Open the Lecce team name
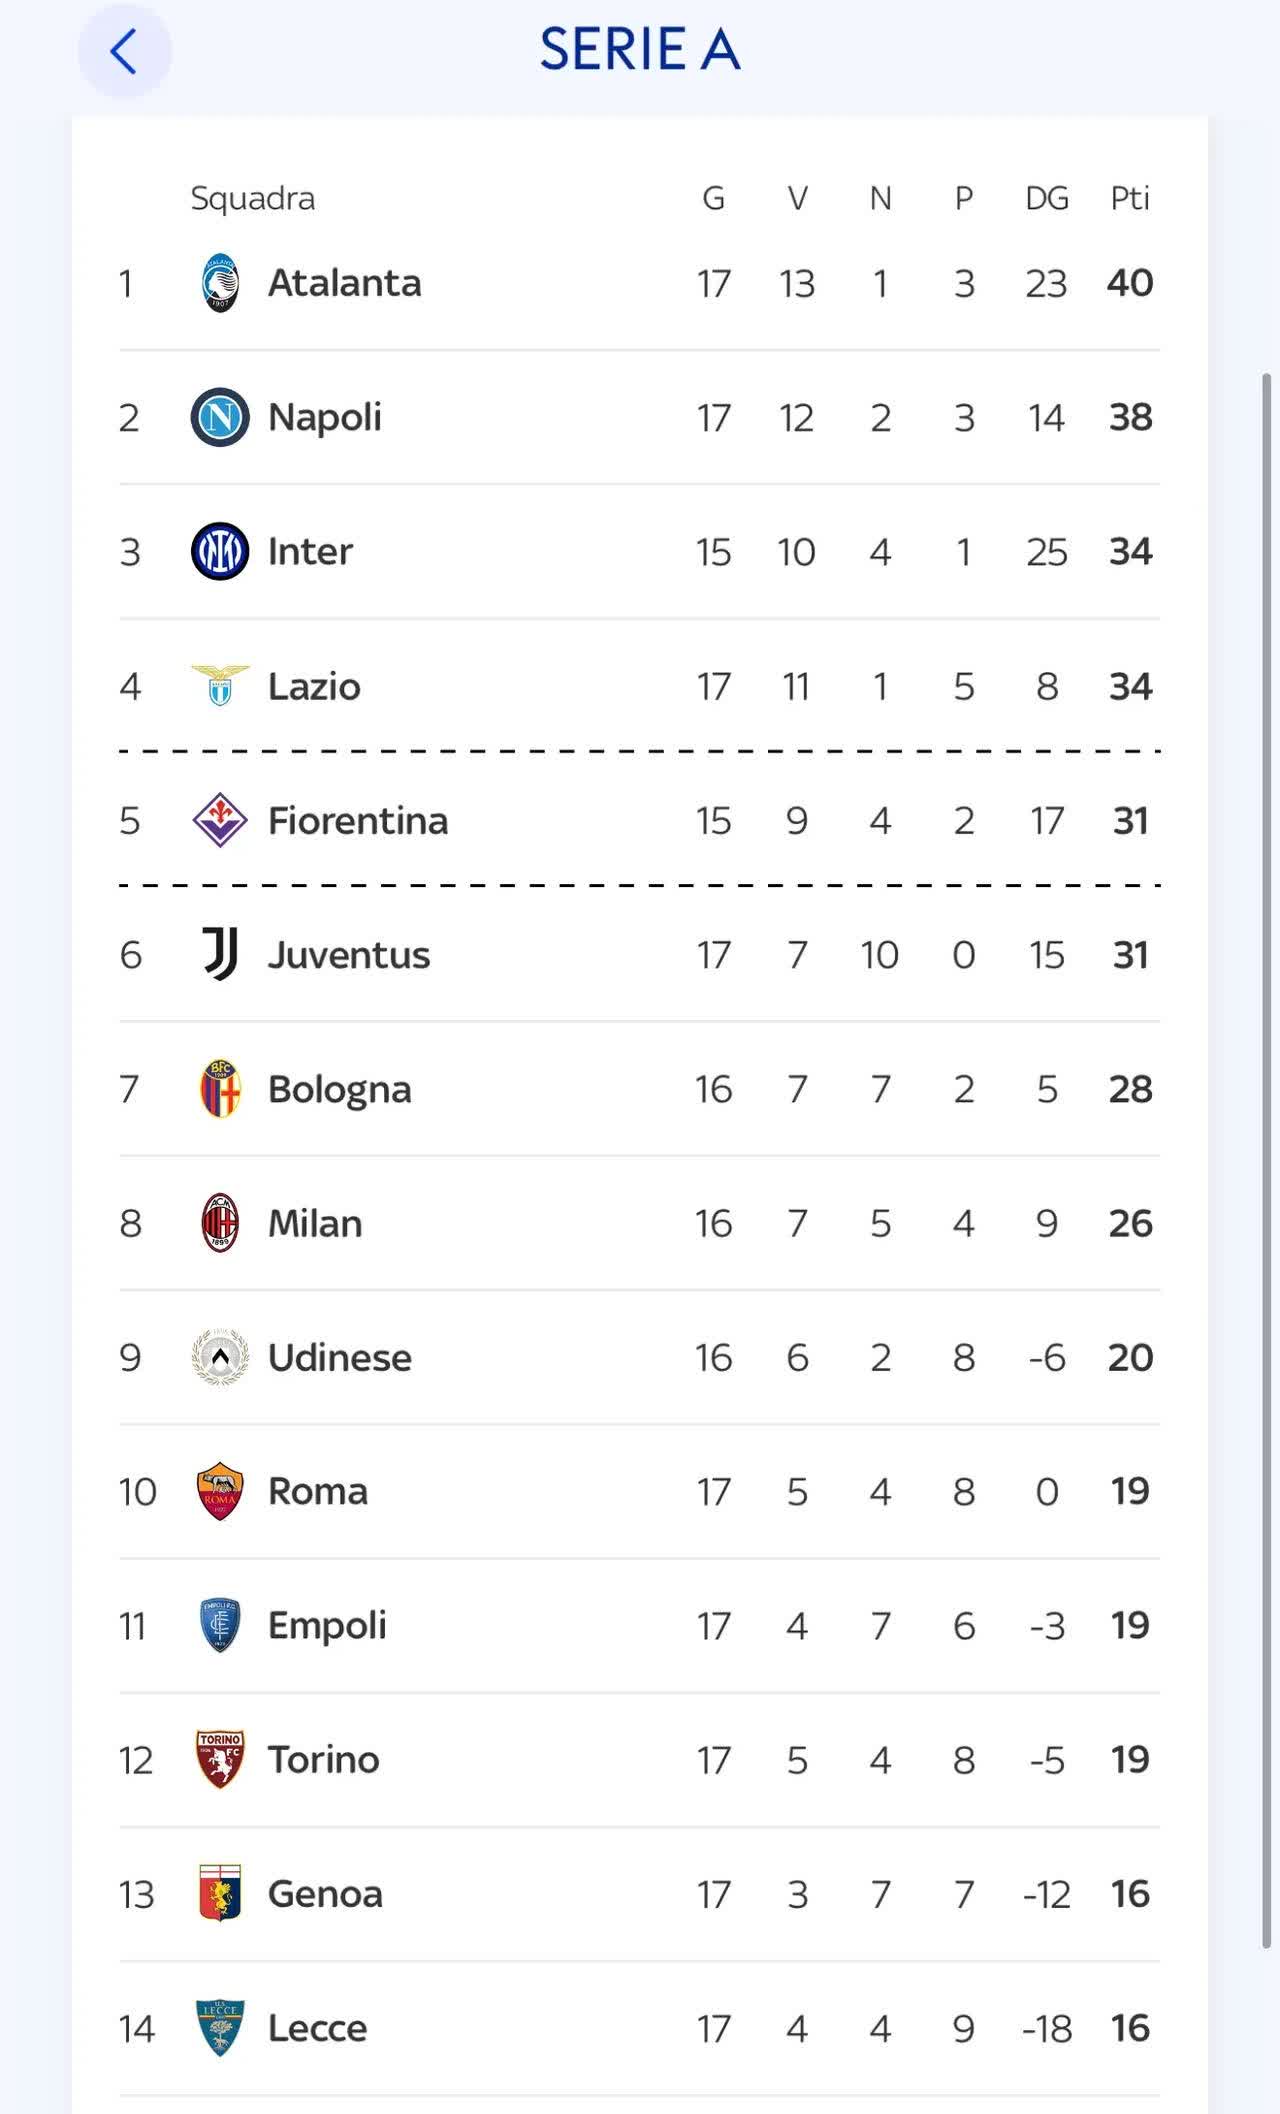Viewport: 1280px width, 2114px height. coord(317,2028)
